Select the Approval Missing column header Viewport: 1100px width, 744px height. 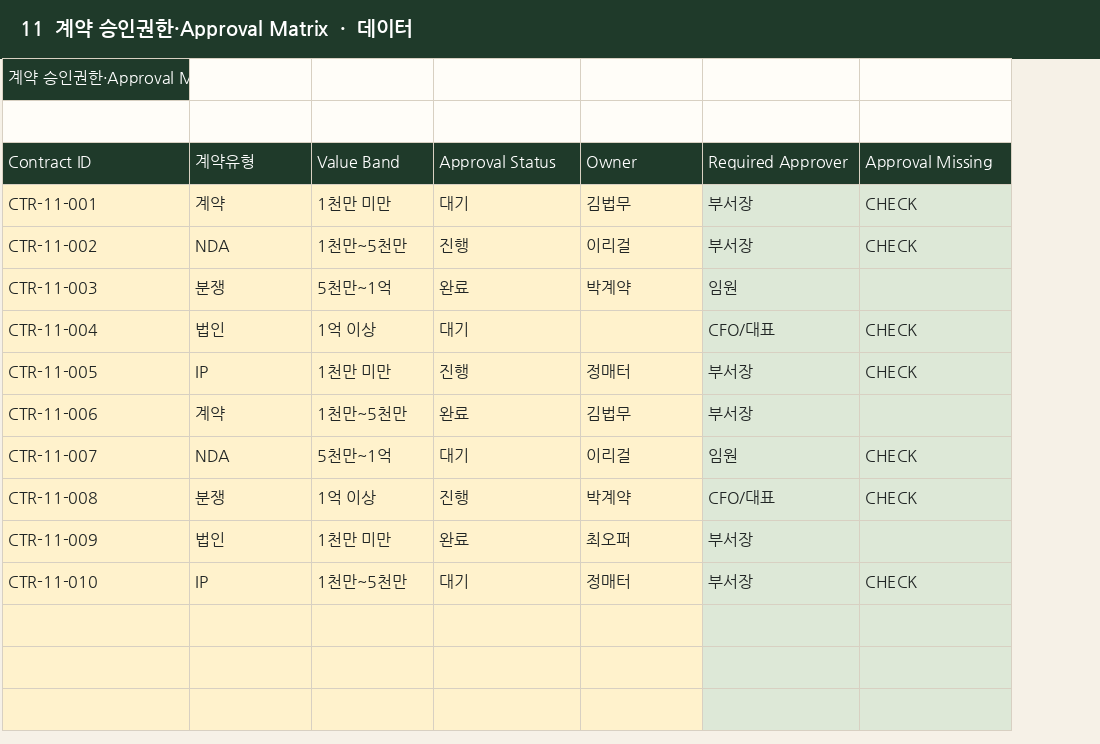(935, 163)
